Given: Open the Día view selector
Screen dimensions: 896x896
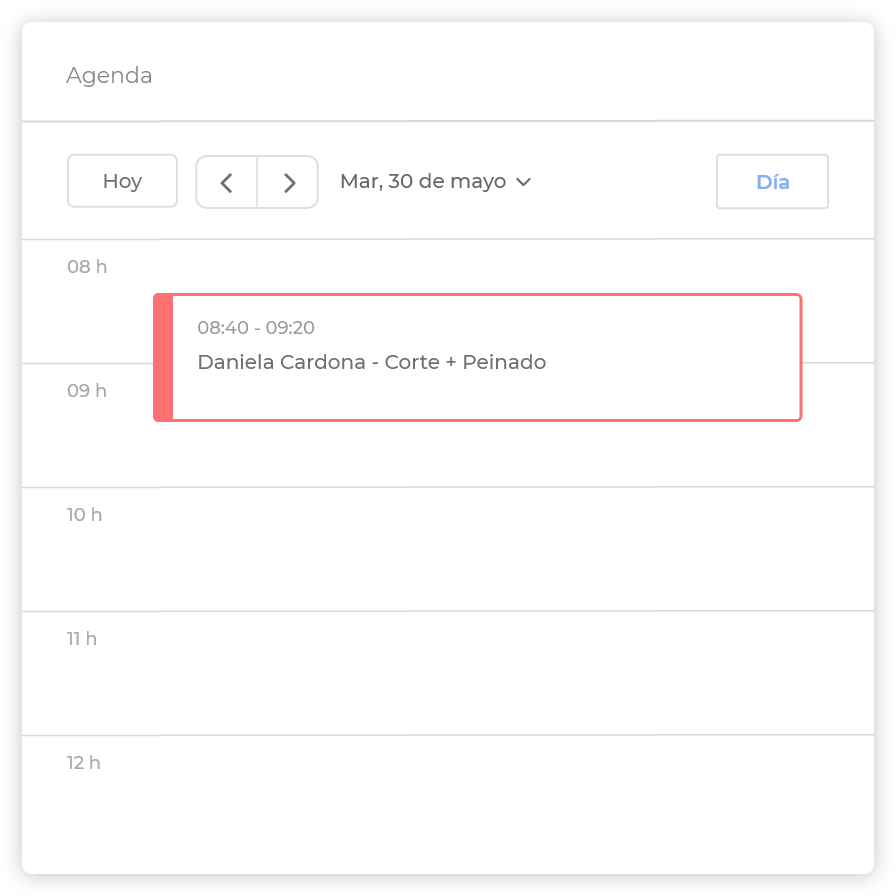Looking at the screenshot, I should point(772,182).
